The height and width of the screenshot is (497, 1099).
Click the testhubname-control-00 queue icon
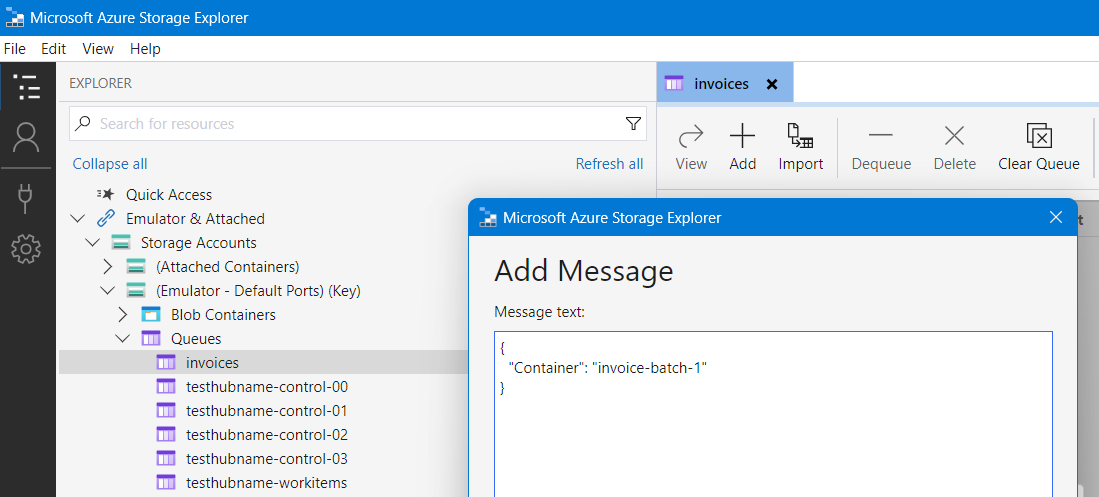point(165,387)
